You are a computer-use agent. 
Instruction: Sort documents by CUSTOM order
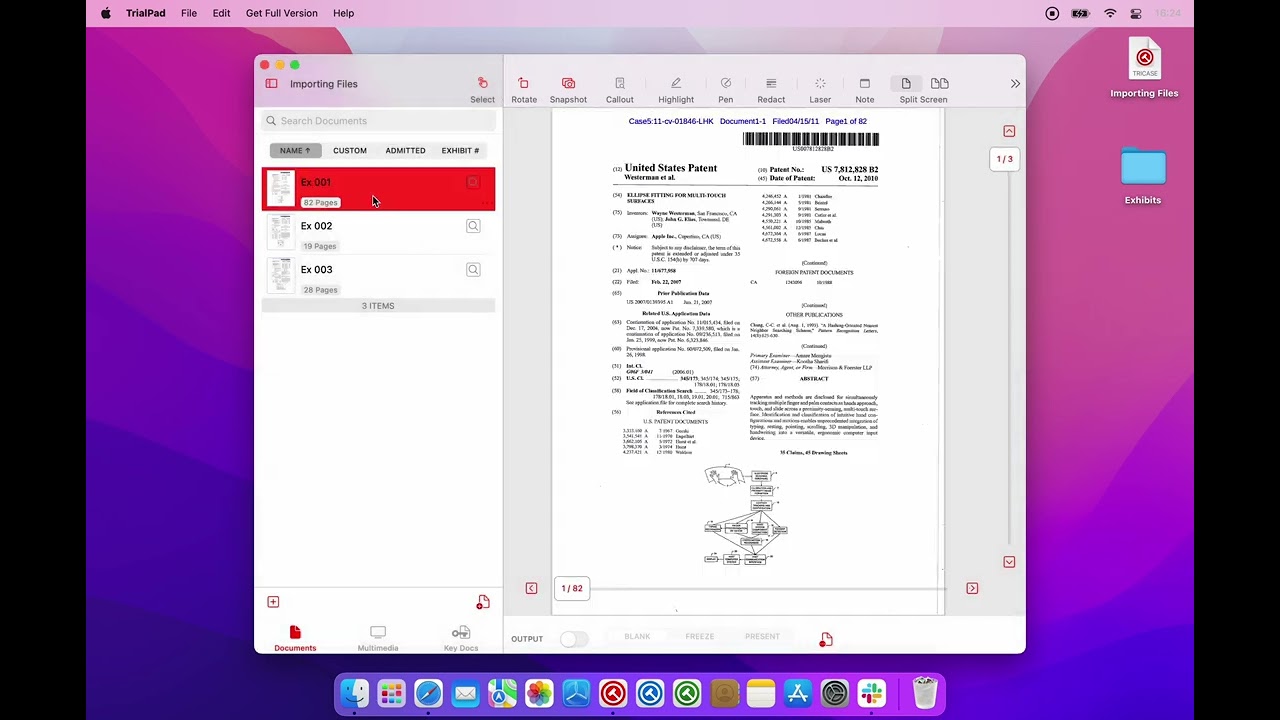pos(350,150)
